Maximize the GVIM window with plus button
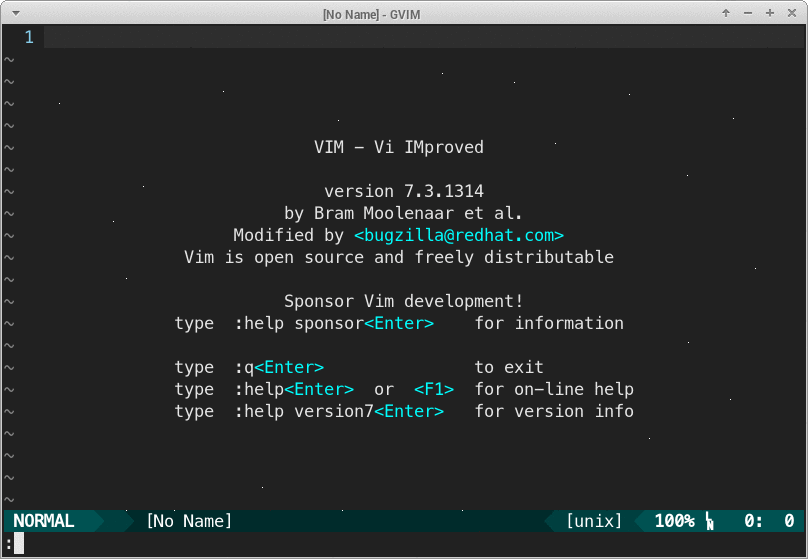 pyautogui.click(x=770, y=13)
